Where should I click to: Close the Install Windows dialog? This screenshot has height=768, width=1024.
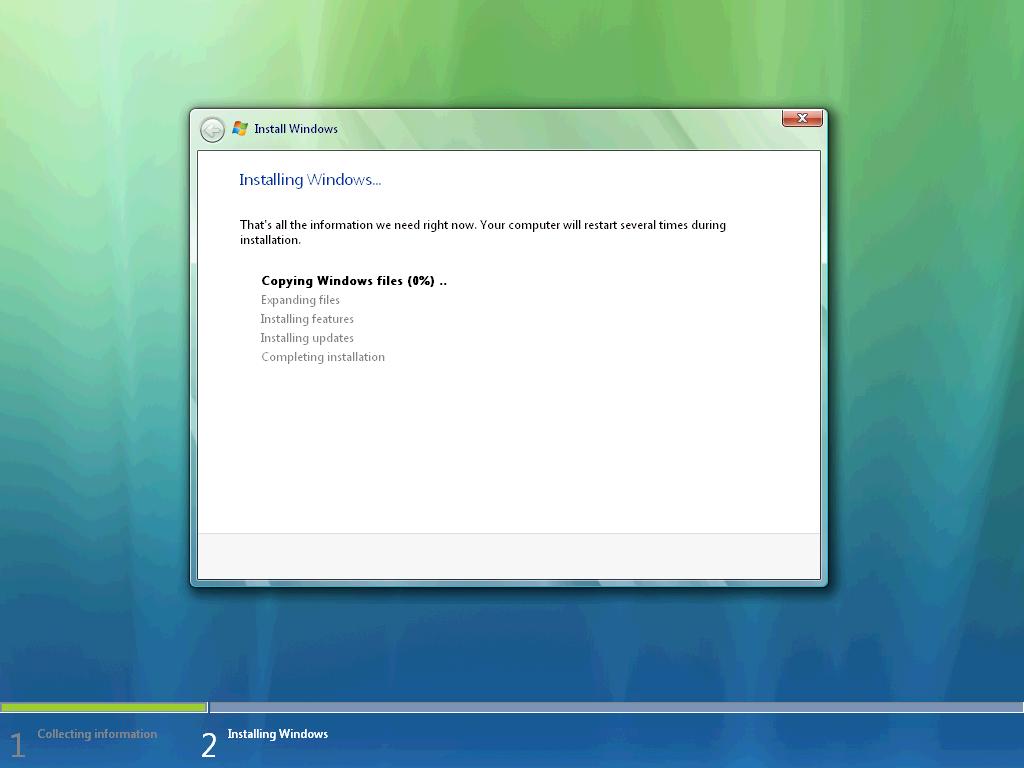point(802,118)
